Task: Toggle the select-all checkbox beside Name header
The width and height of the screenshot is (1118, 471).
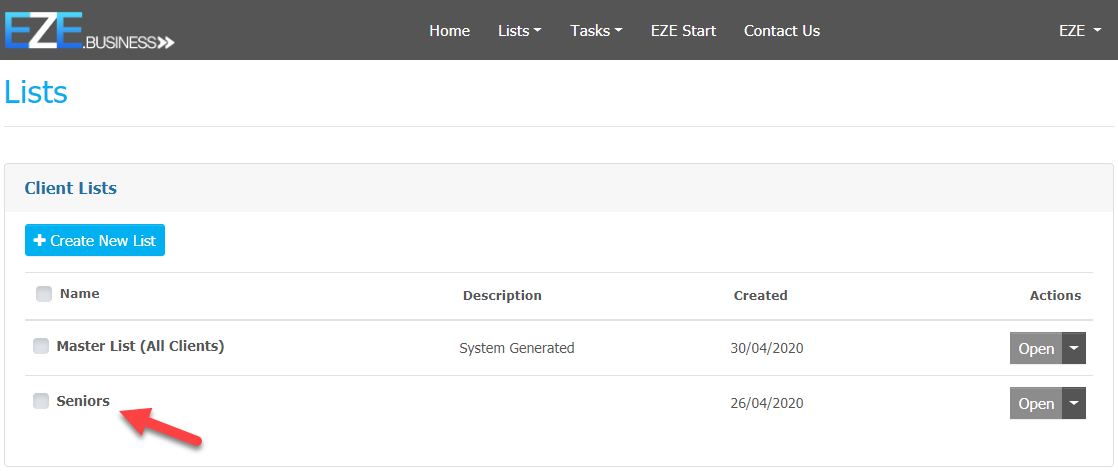Action: (44, 294)
